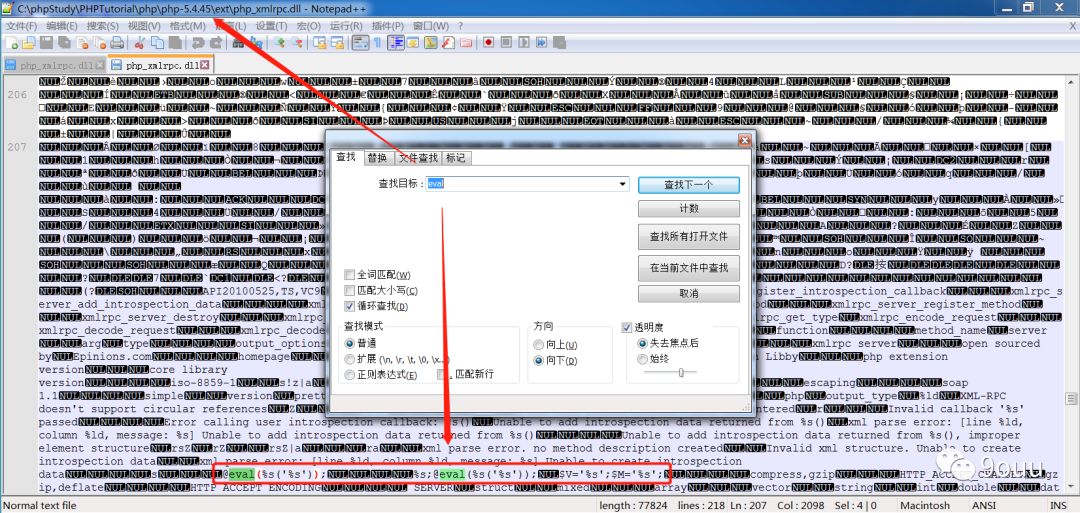
Task: Open the 设置(T) settings menu
Action: coord(271,25)
